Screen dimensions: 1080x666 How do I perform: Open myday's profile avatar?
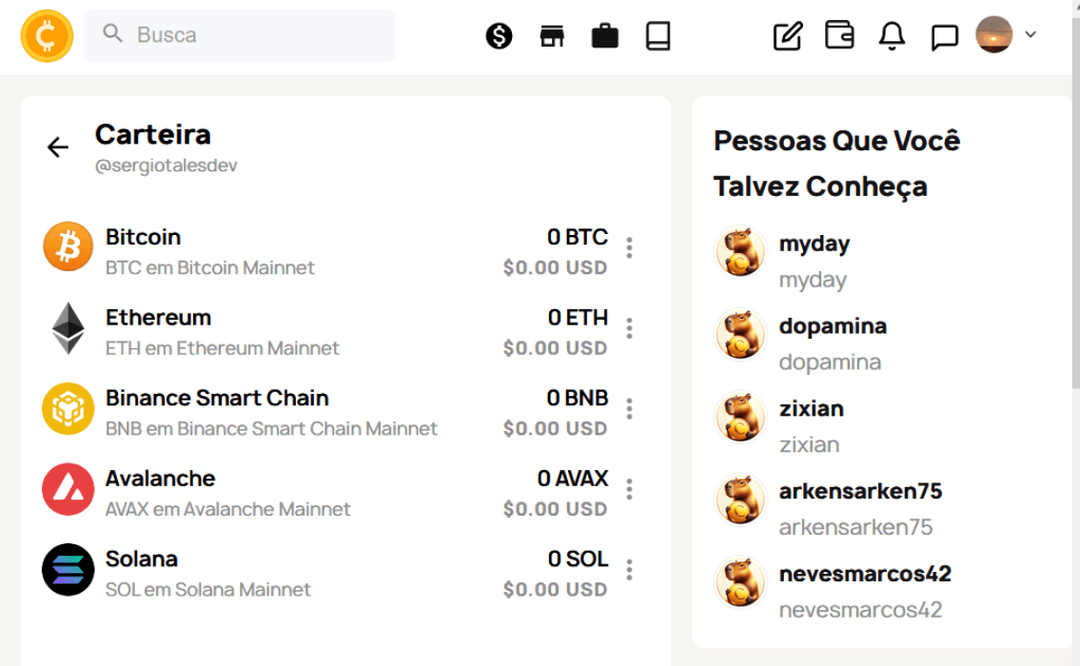coord(740,252)
